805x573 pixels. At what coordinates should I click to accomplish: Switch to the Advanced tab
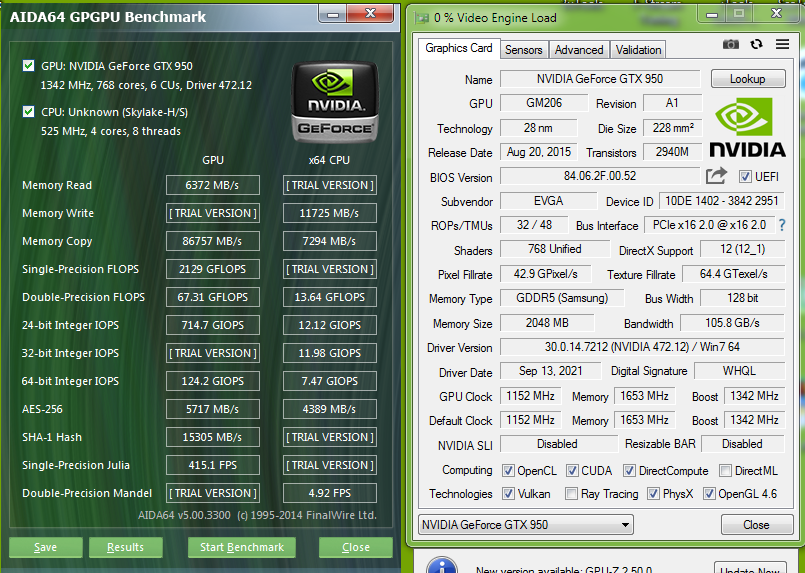[x=579, y=50]
